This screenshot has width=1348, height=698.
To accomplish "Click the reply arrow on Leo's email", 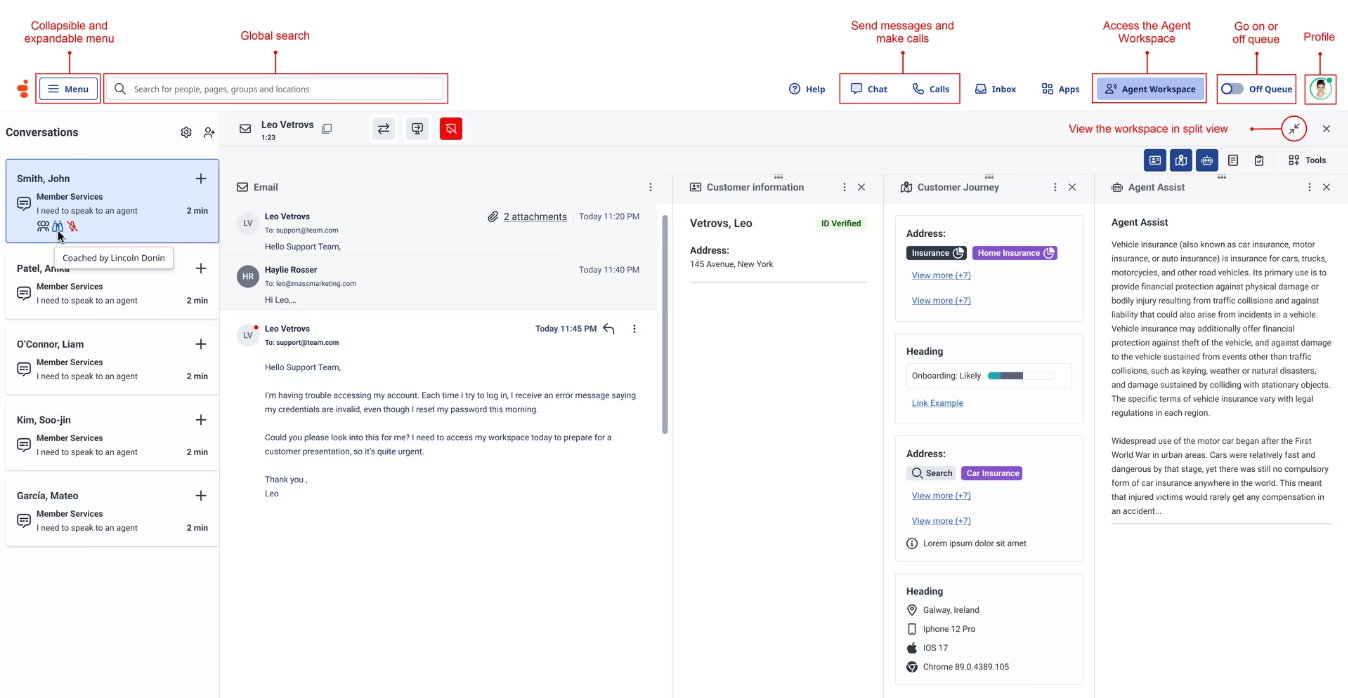I will 608,329.
